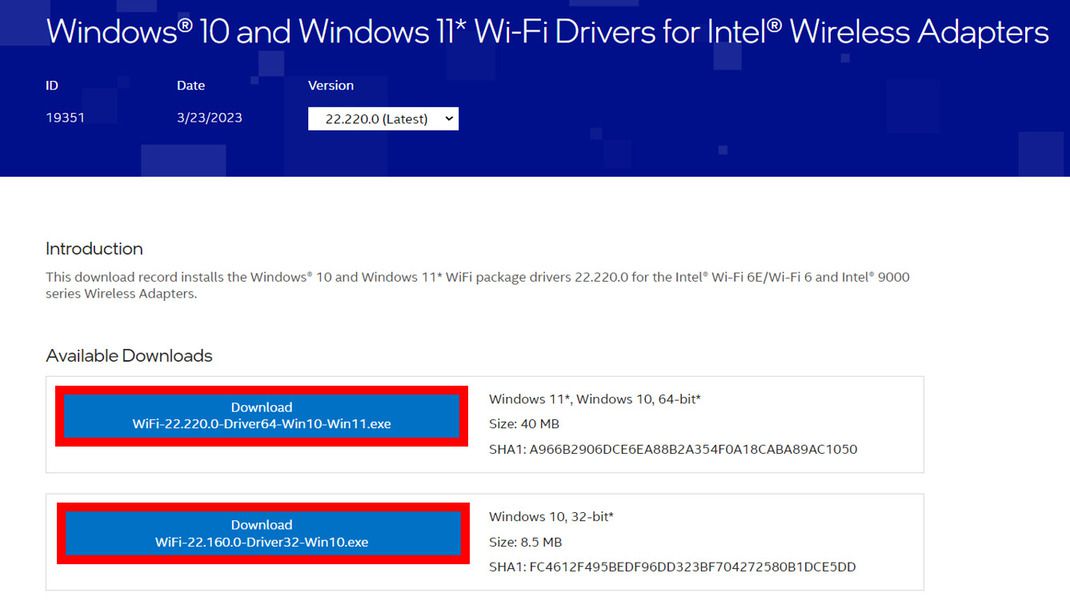Click Download WiFi-22.160.0-Driver32-Win10.exe
Image resolution: width=1070 pixels, height=605 pixels.
point(261,533)
